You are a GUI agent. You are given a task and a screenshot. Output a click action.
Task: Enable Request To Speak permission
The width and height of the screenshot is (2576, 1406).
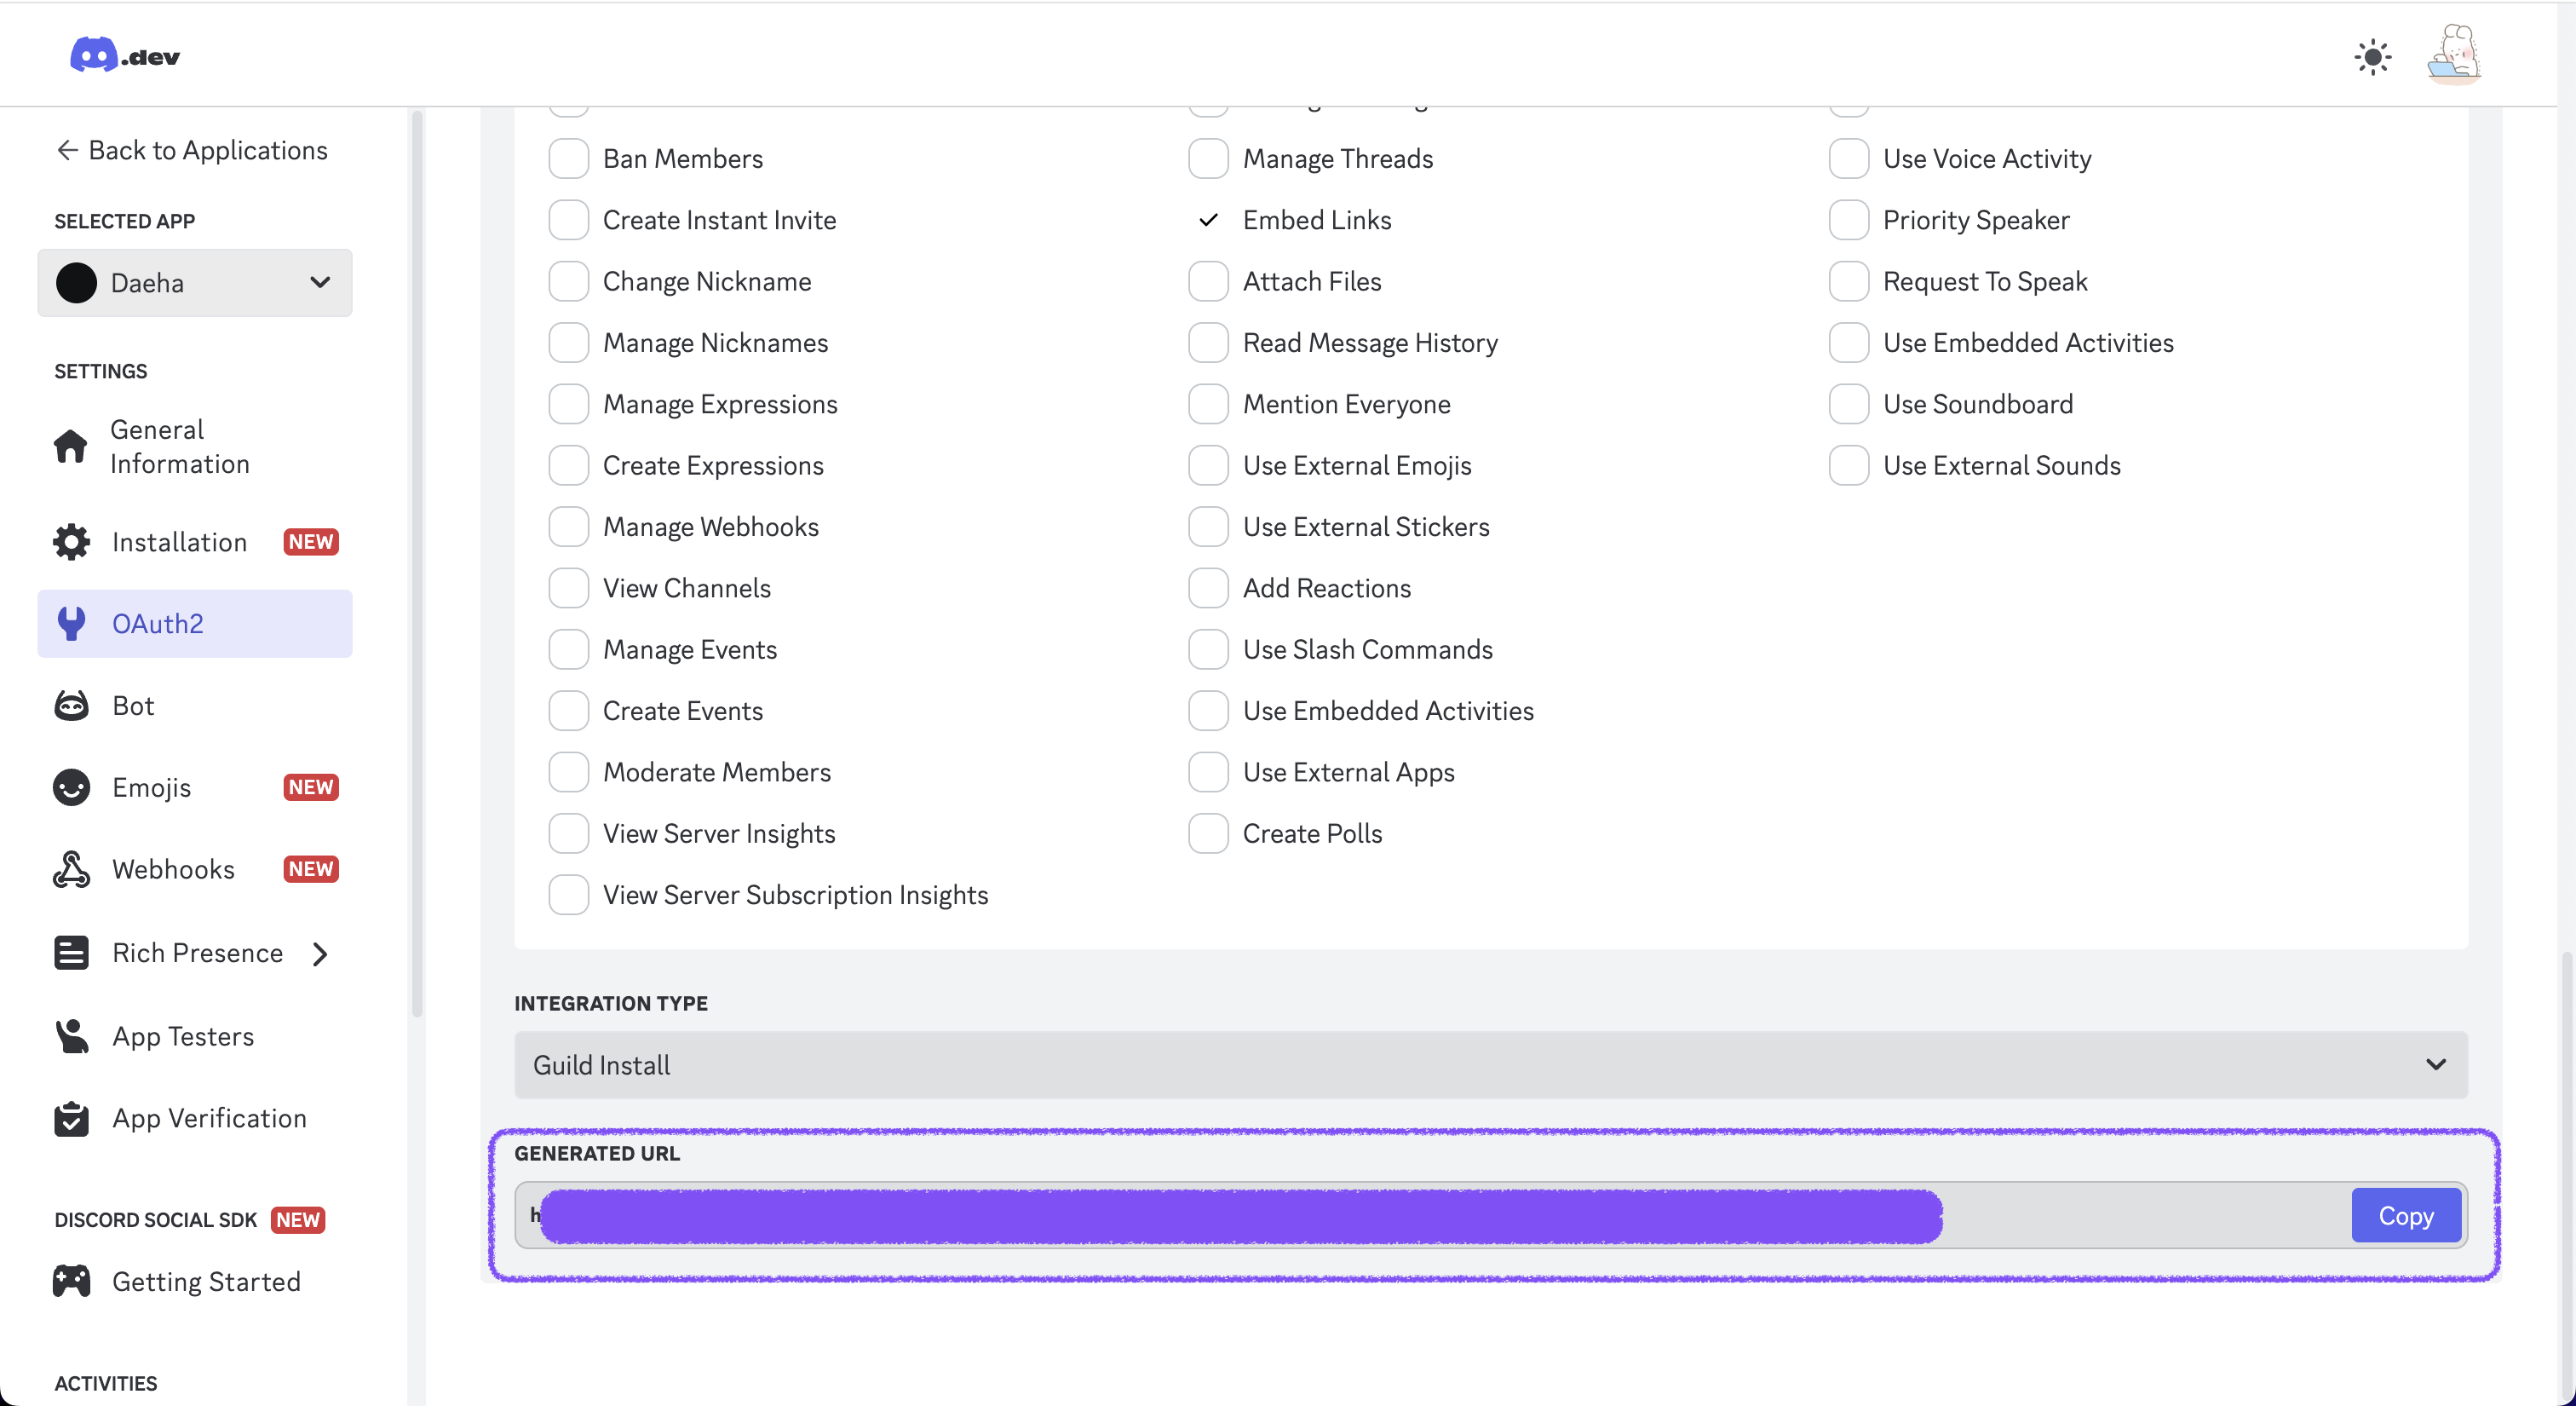1848,281
